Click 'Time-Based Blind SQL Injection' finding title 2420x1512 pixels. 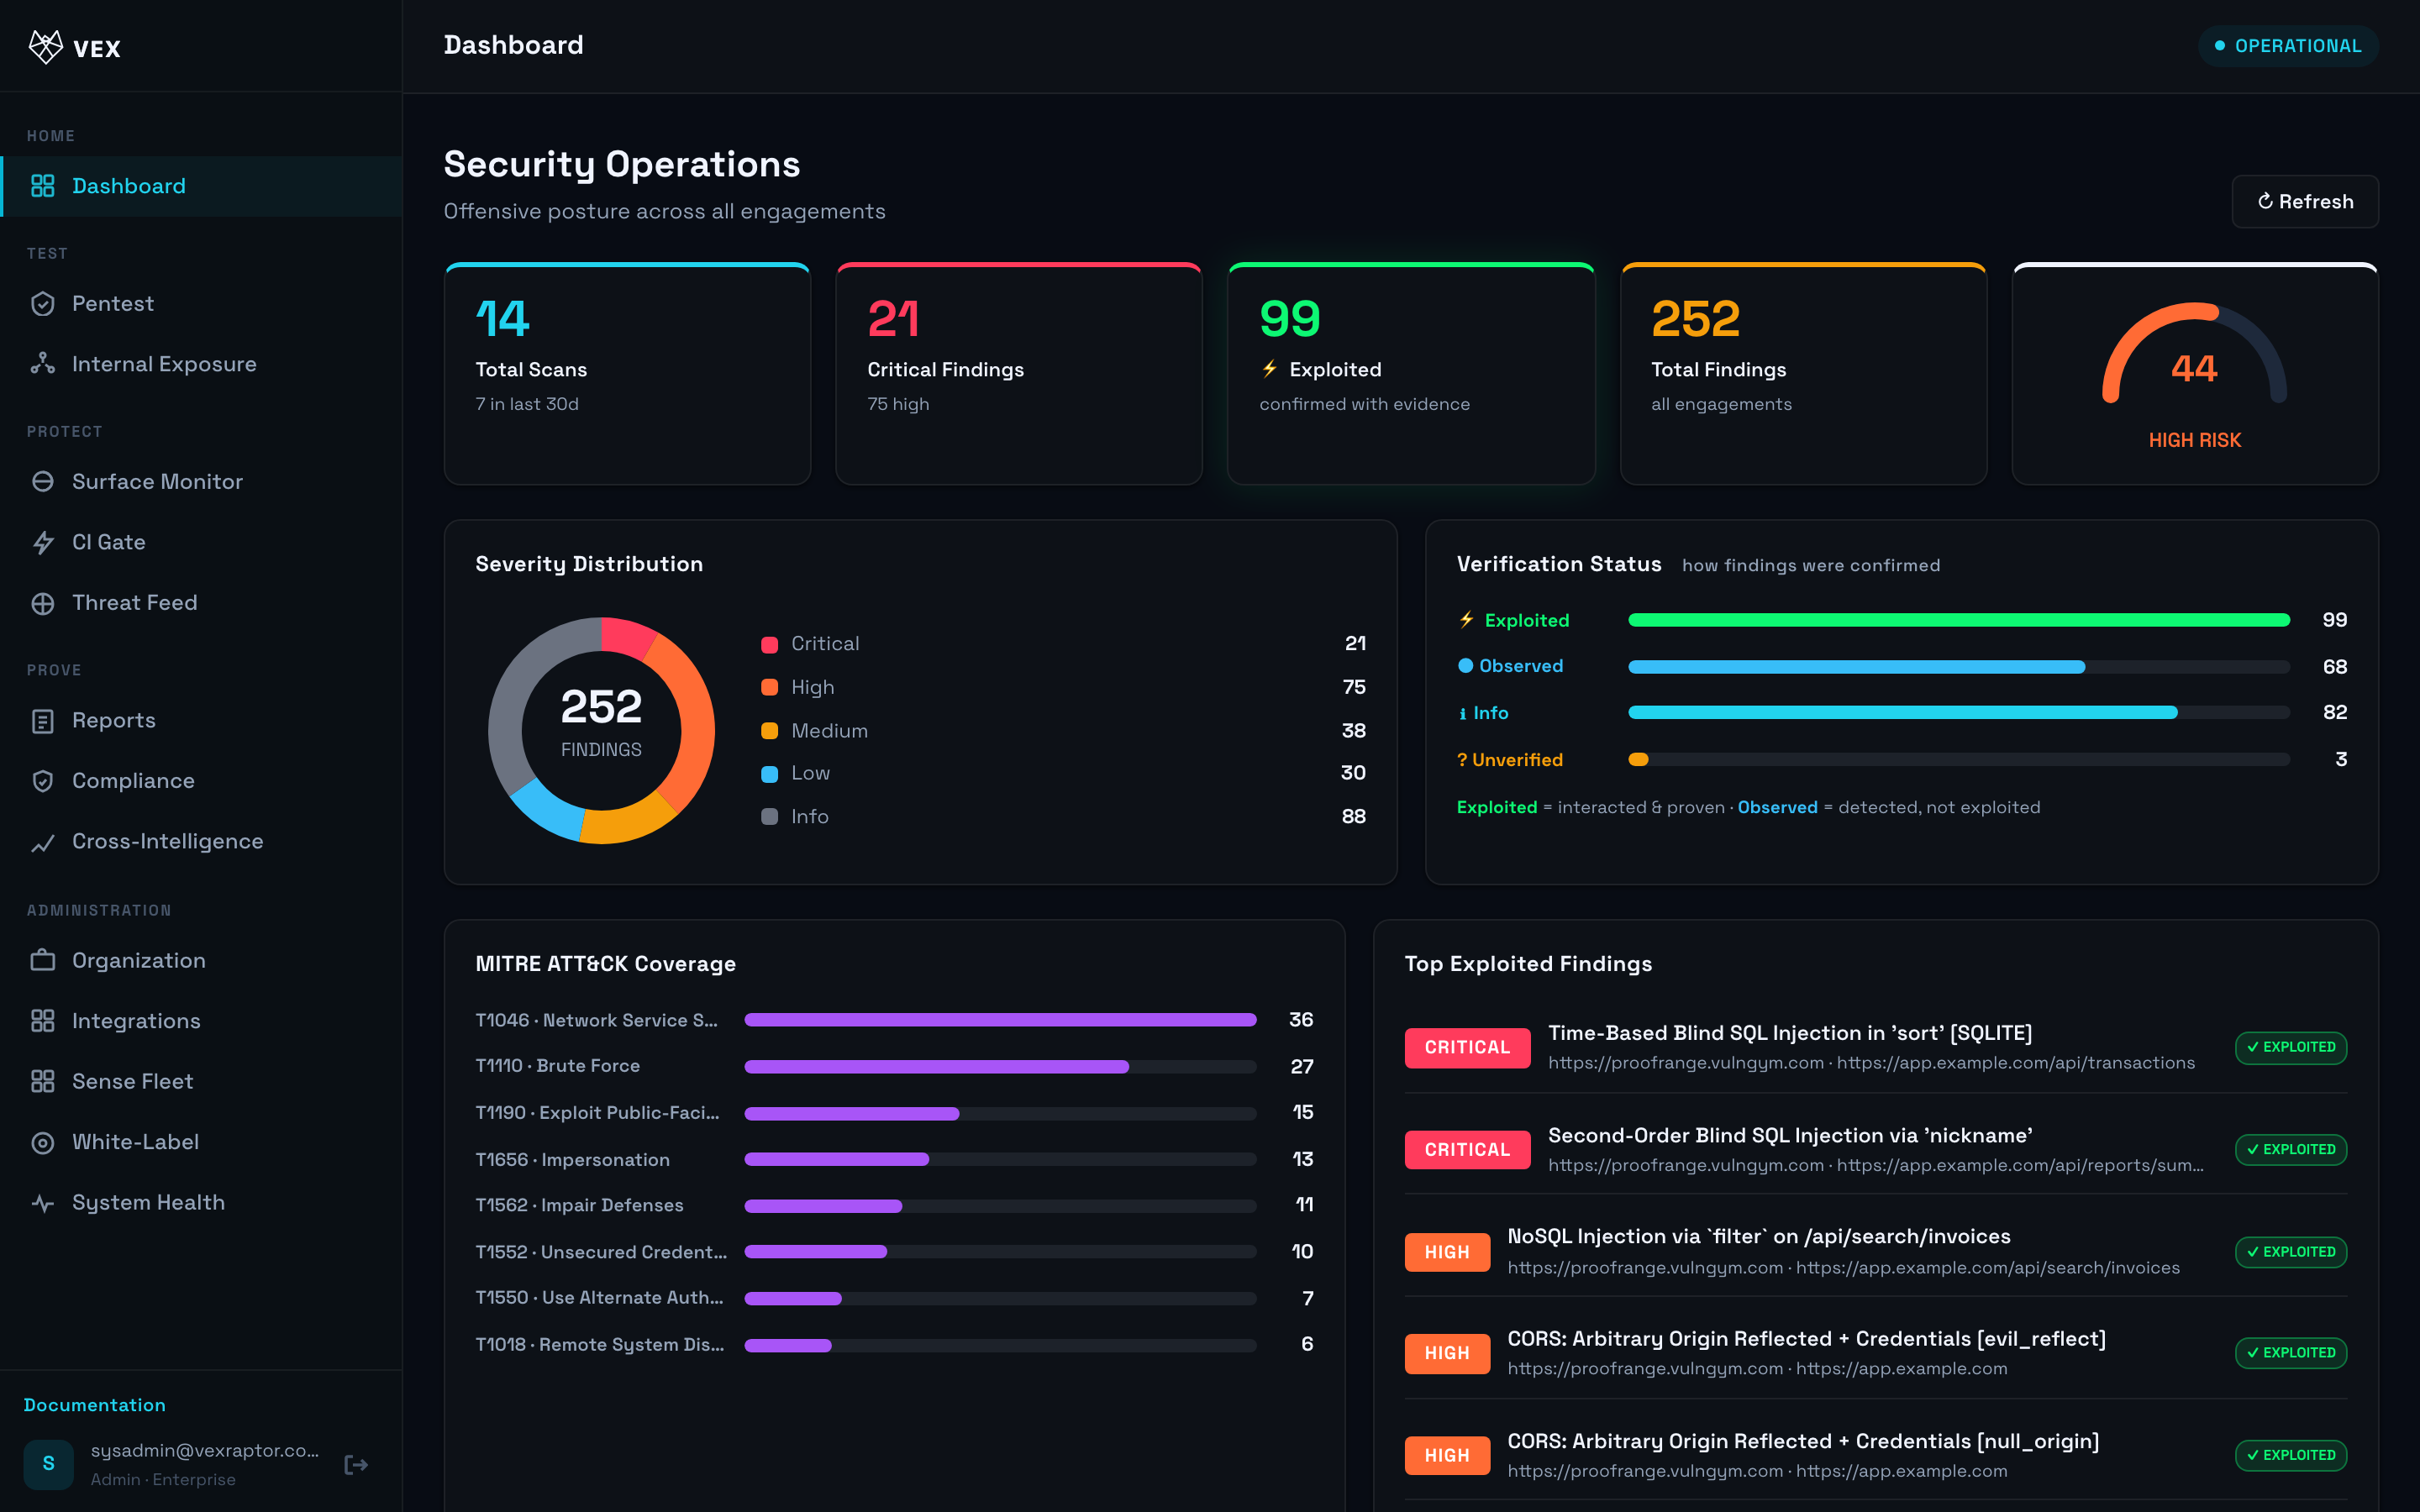pyautogui.click(x=1790, y=1033)
